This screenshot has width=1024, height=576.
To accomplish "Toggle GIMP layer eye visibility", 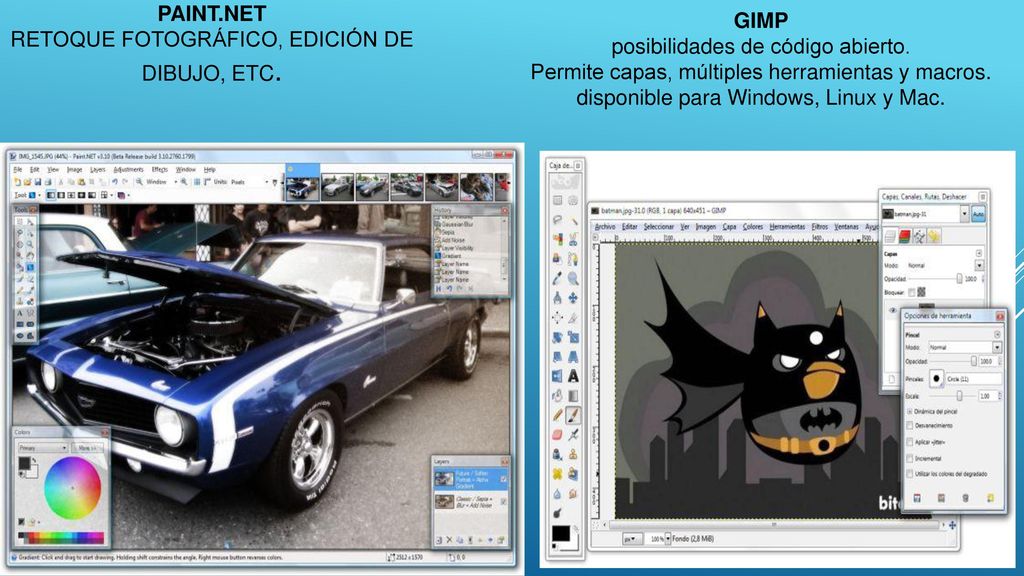I will click(x=893, y=310).
